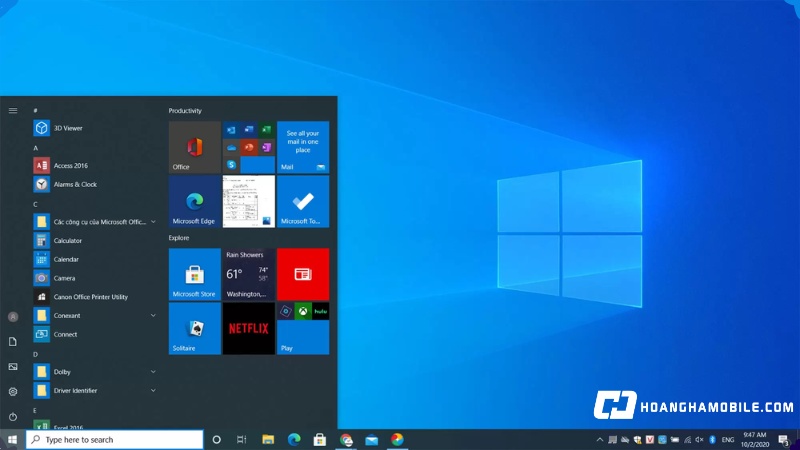The height and width of the screenshot is (450, 800).
Task: Open the Mail tile
Action: coord(303,147)
